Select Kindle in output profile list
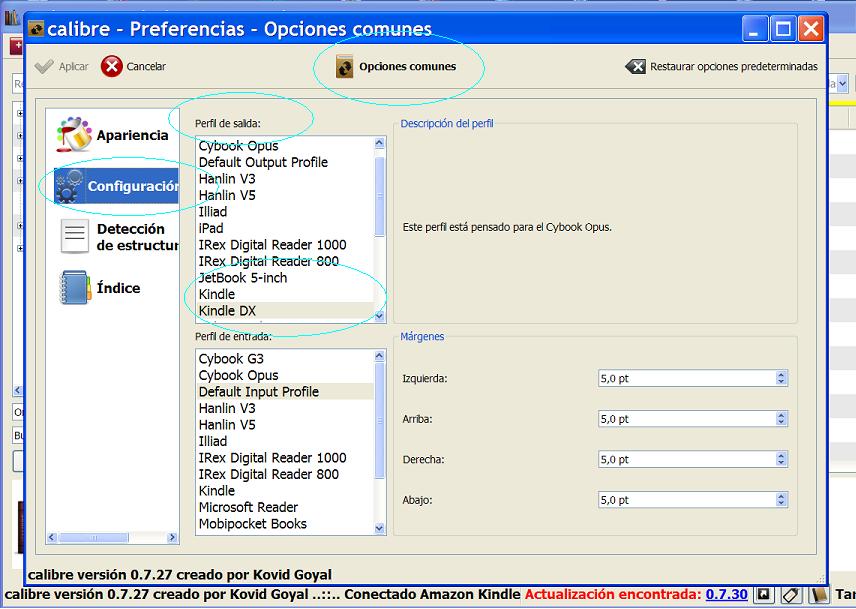This screenshot has width=856, height=609. 284,294
